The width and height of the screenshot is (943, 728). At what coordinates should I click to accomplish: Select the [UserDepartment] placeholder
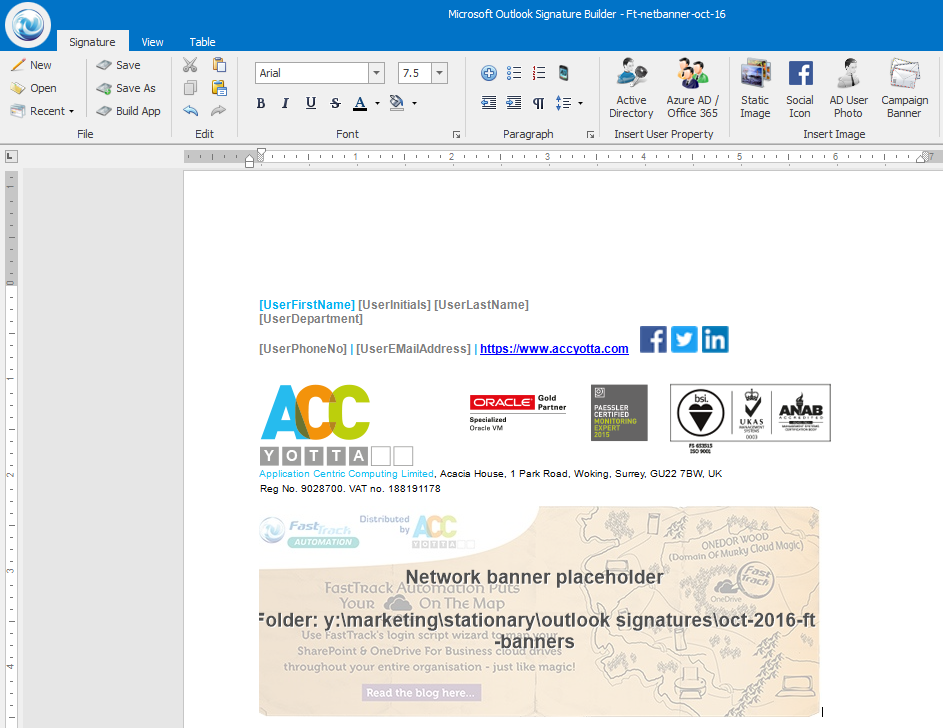click(311, 319)
